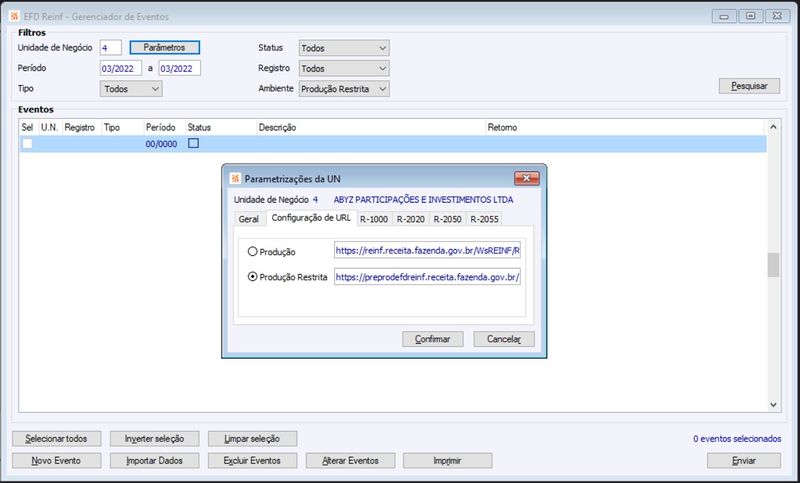Image resolution: width=800 pixels, height=483 pixels.
Task: Click the Retorno column header
Action: point(625,128)
